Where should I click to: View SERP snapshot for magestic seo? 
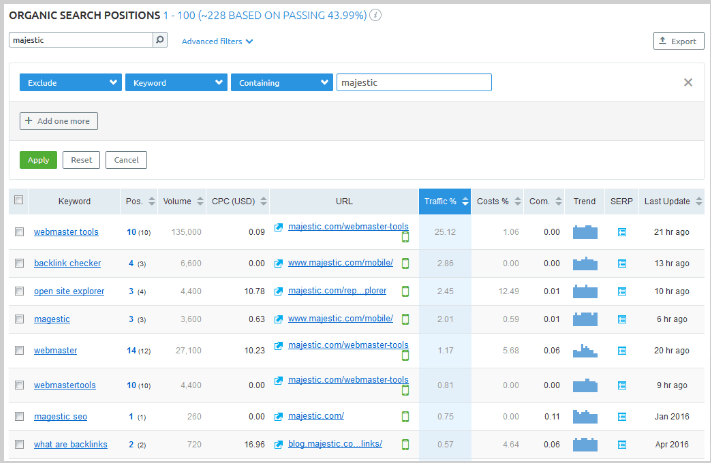pos(622,417)
